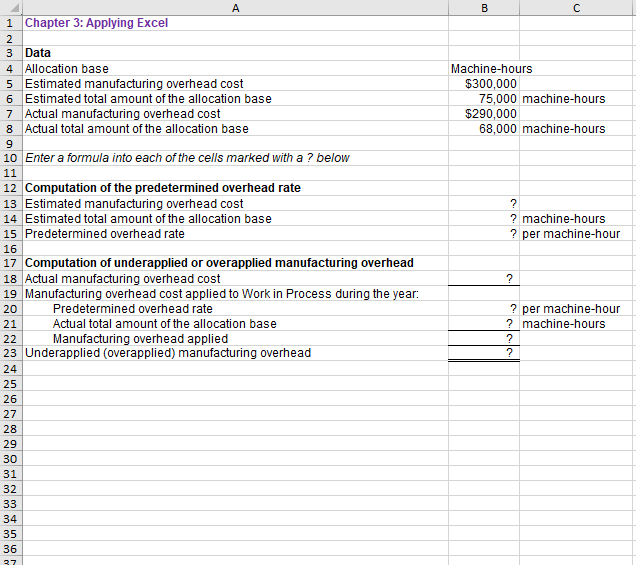Select row 30 header
The height and width of the screenshot is (565, 636).
[10, 458]
